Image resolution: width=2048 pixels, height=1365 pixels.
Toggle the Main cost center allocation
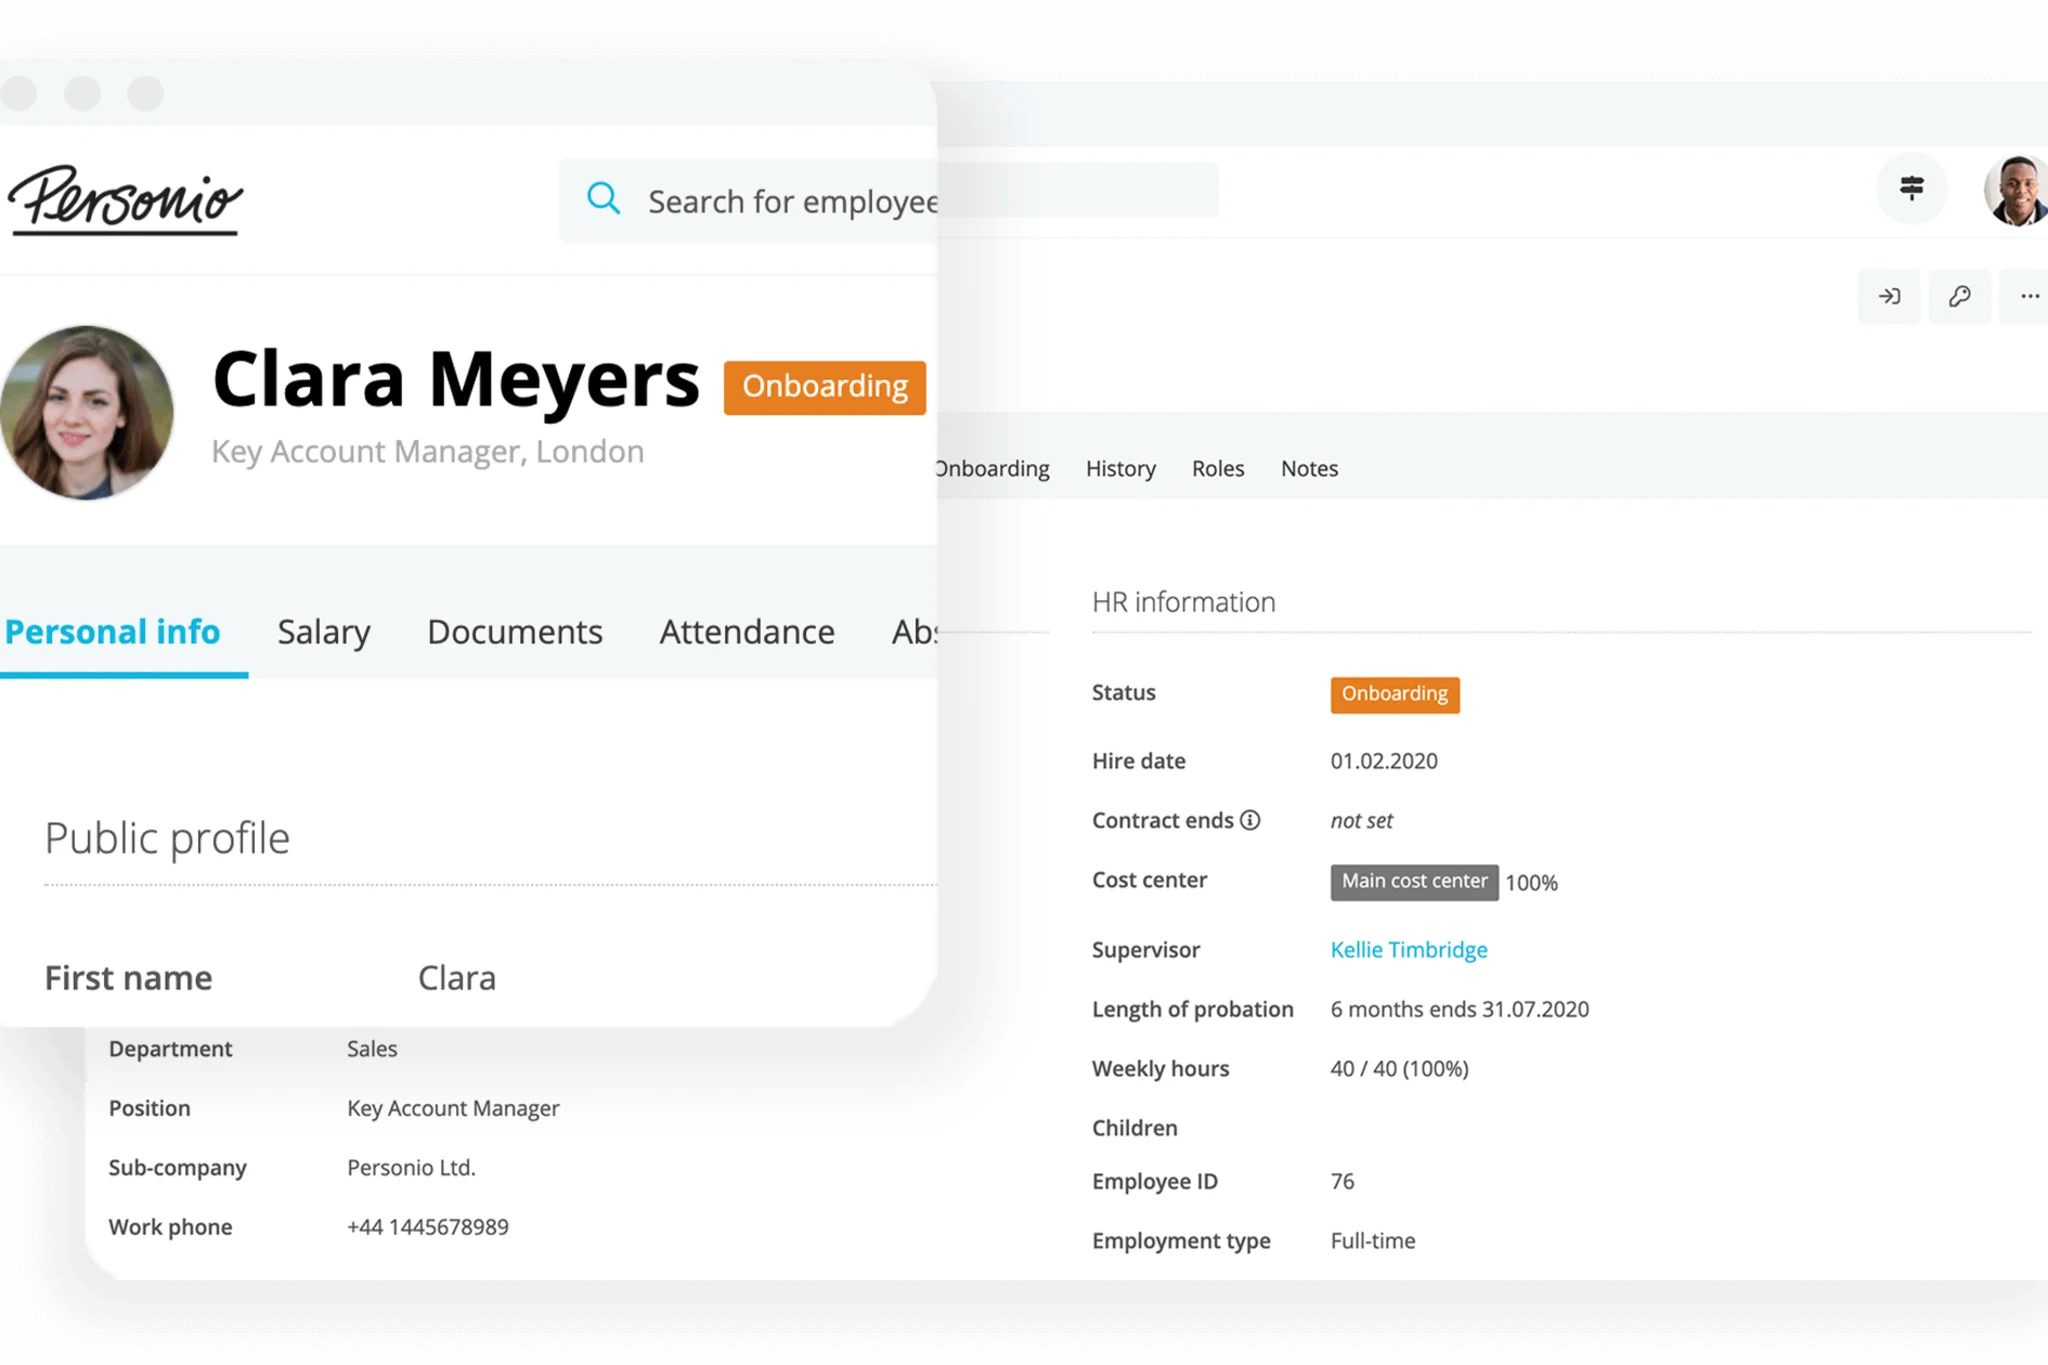point(1412,881)
